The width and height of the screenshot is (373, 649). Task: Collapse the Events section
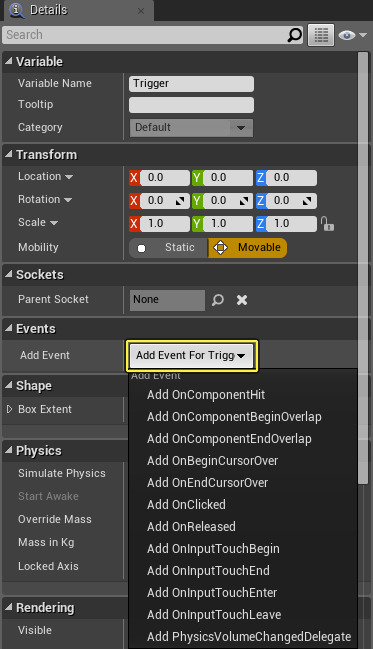(x=9, y=328)
